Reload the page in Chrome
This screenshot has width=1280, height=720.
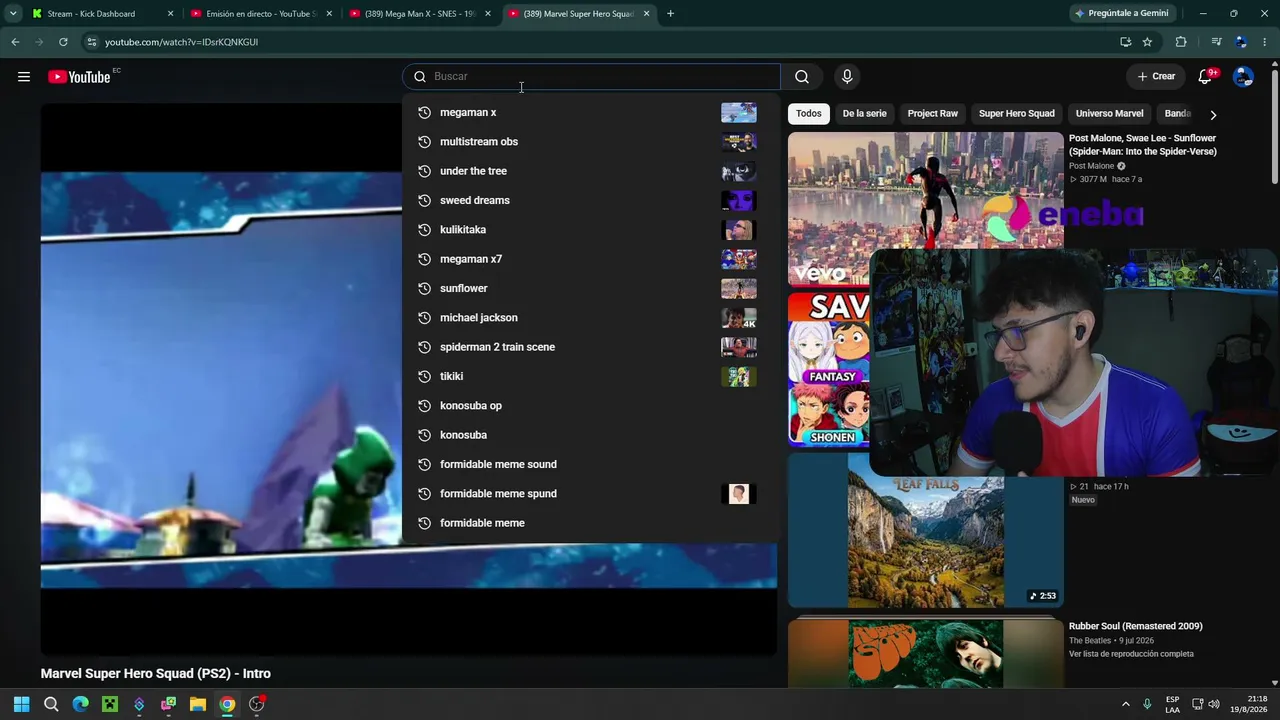(63, 42)
